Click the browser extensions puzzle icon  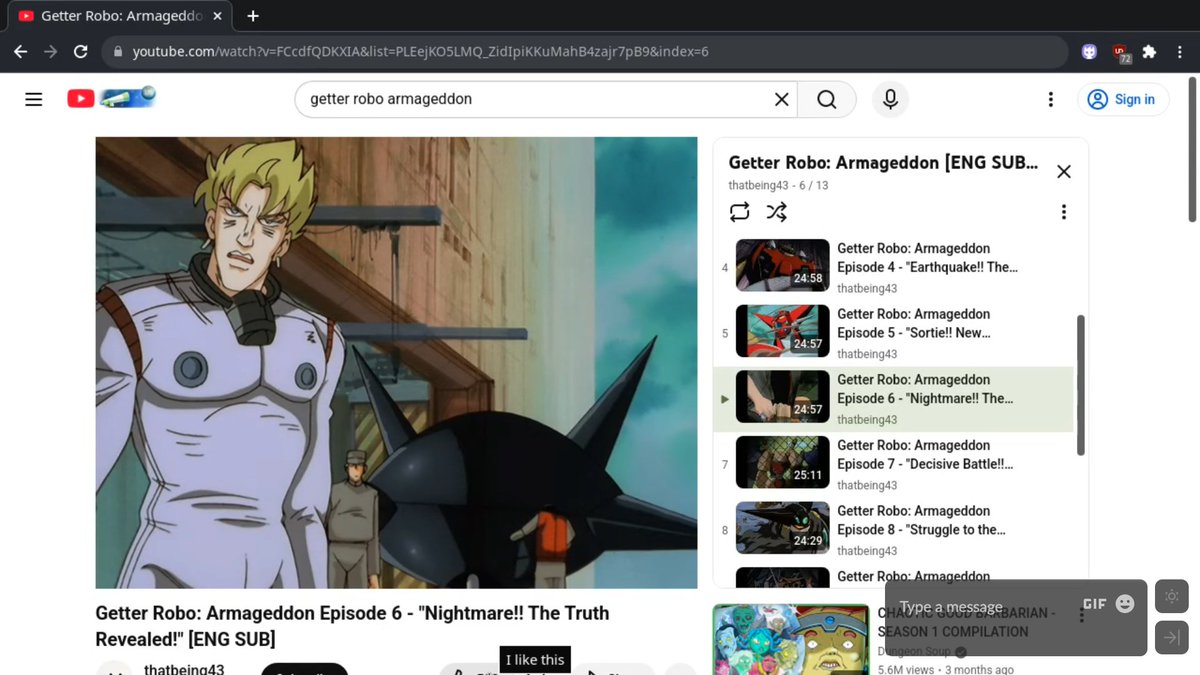point(1150,51)
